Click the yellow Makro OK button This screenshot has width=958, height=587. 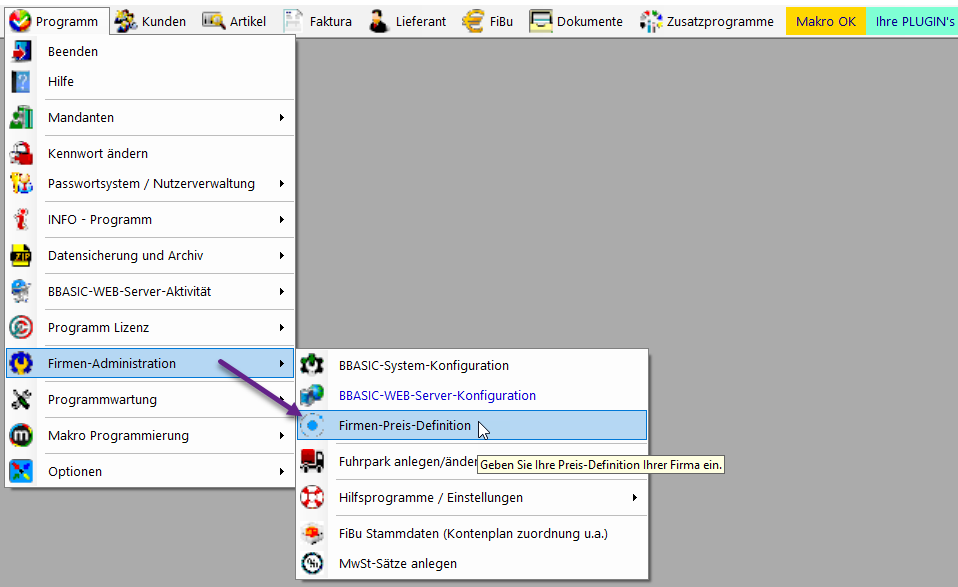pyautogui.click(x=825, y=21)
